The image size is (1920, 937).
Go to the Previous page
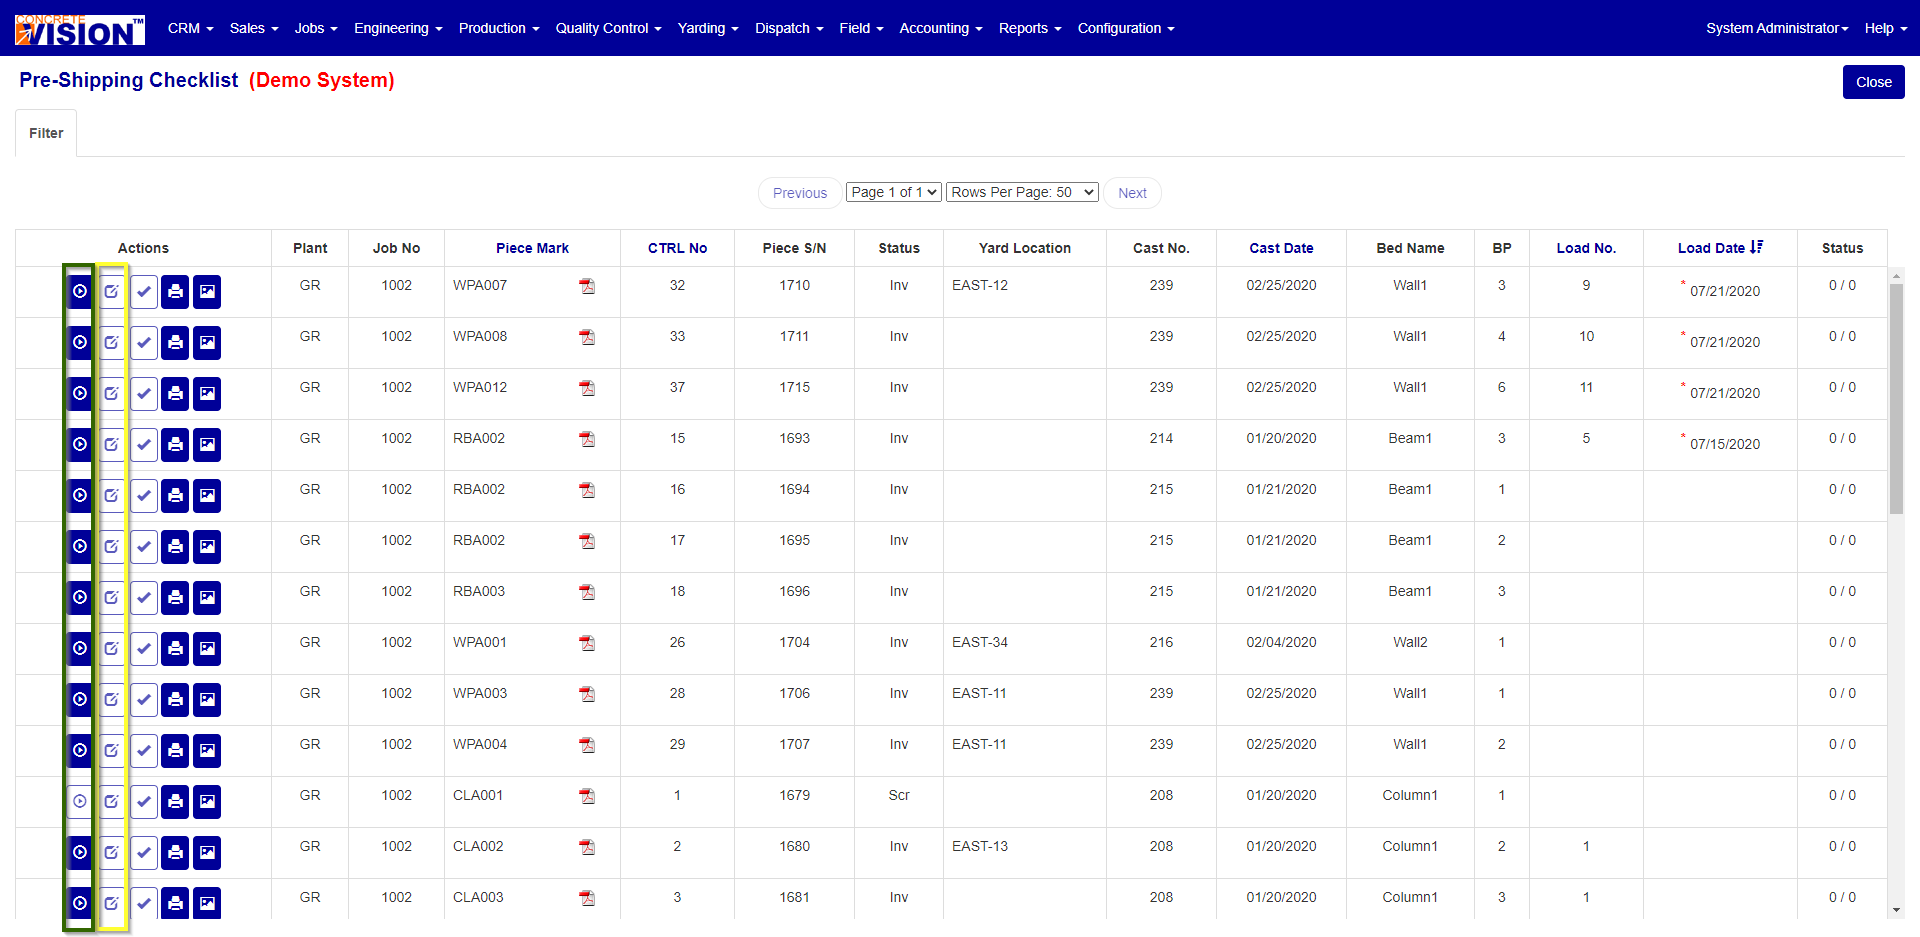[x=800, y=193]
